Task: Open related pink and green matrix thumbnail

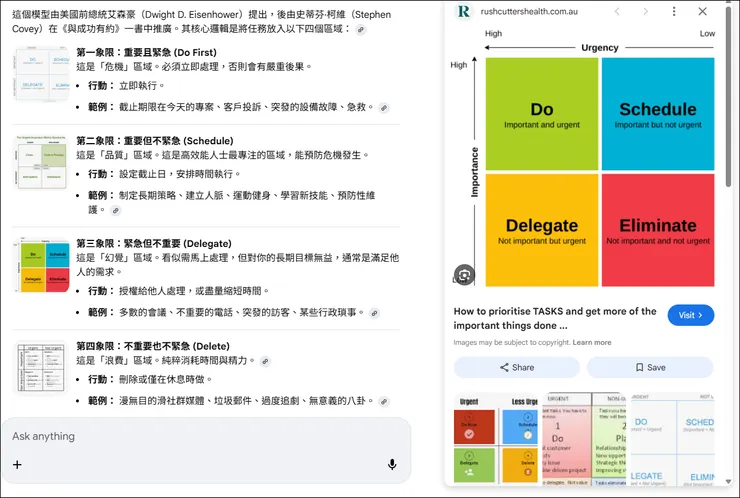Action: 584,439
